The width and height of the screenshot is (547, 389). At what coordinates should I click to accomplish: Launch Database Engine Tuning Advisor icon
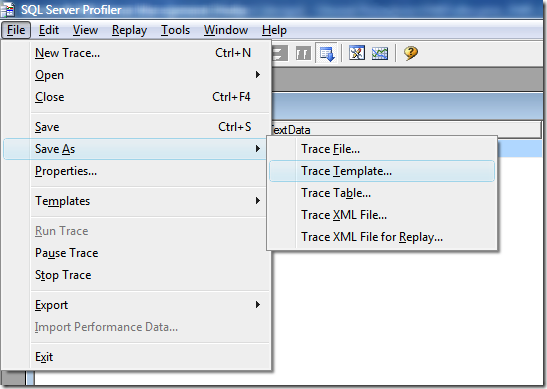point(357,53)
